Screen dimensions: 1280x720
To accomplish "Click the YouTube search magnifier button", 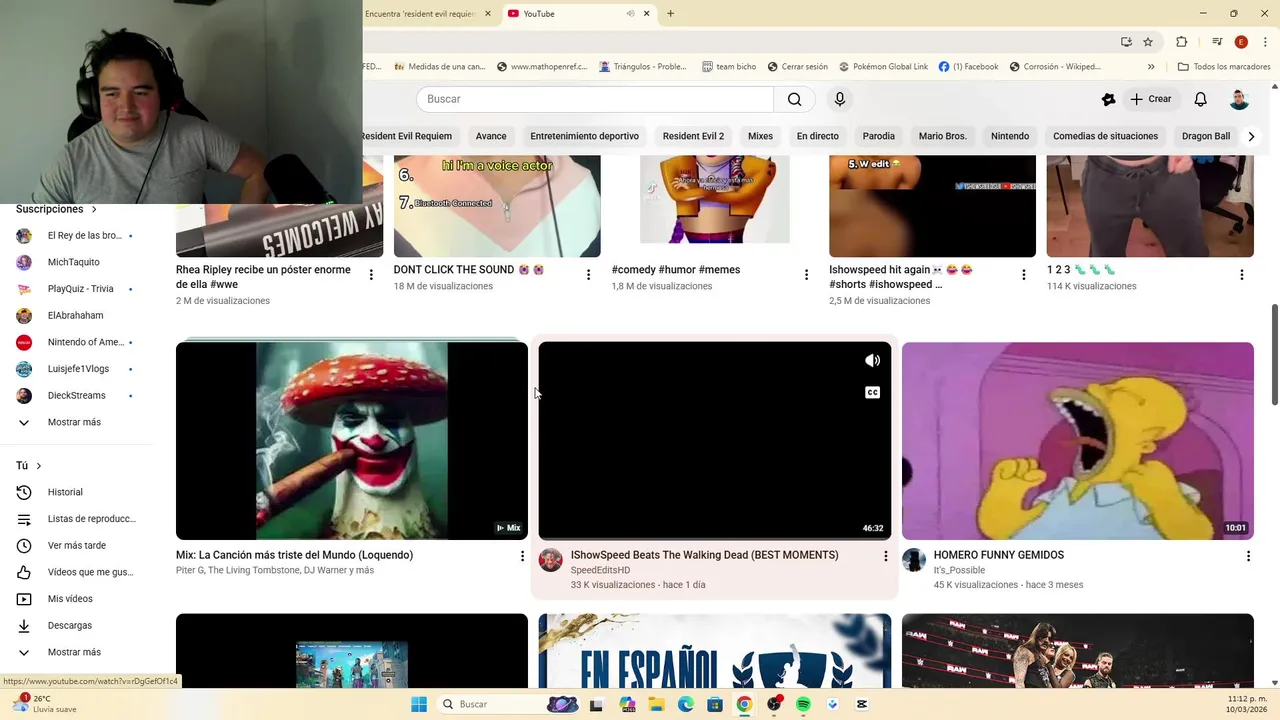I will 794,99.
